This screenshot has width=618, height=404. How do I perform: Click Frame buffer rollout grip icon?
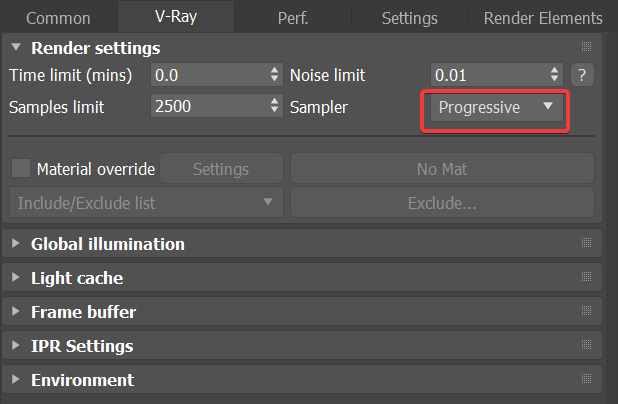587,311
